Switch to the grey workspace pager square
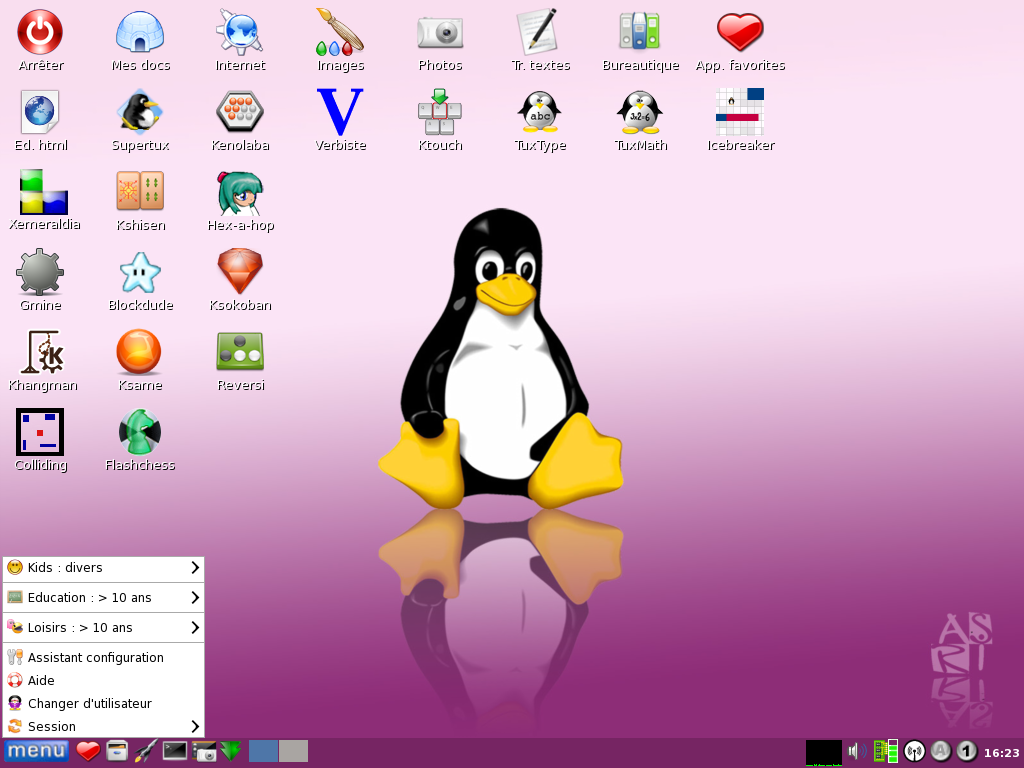 pos(293,751)
